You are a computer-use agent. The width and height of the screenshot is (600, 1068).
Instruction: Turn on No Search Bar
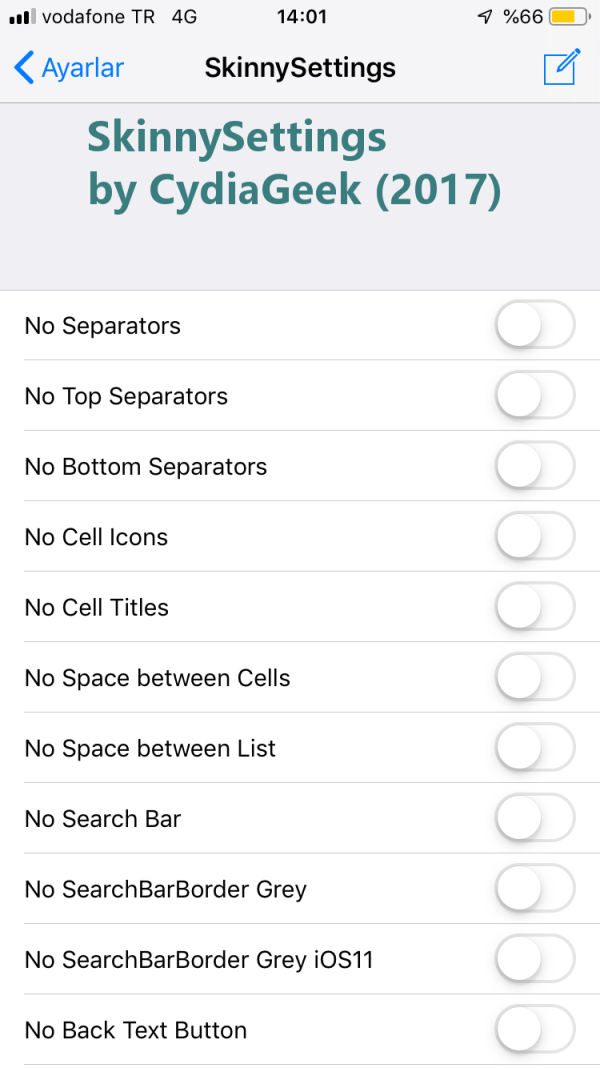tap(535, 819)
